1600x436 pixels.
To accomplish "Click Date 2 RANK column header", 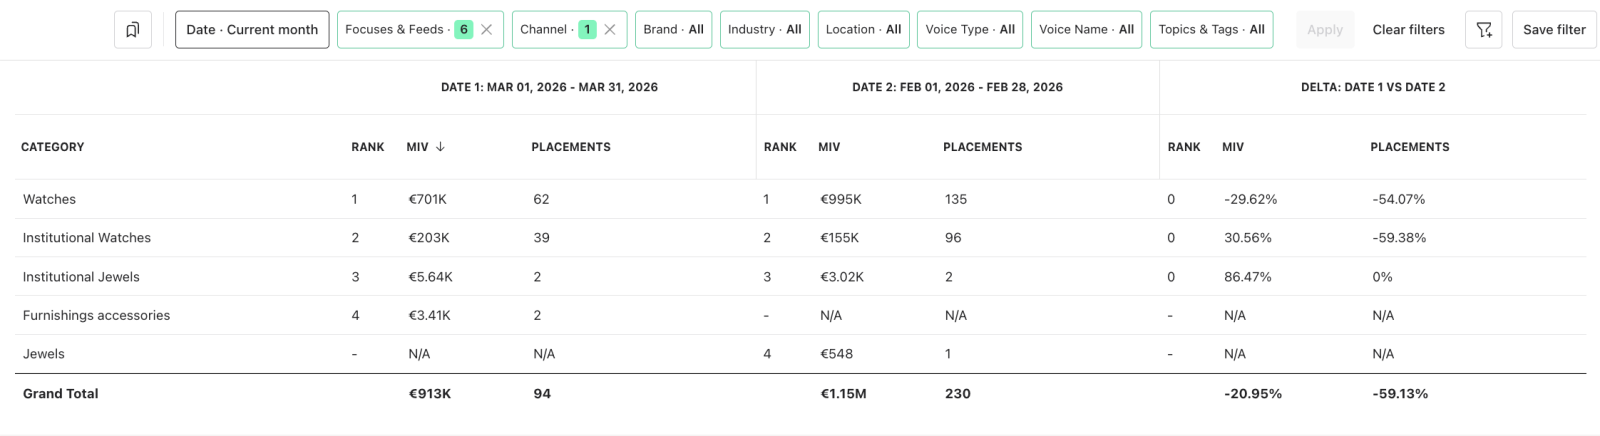I will 780,147.
